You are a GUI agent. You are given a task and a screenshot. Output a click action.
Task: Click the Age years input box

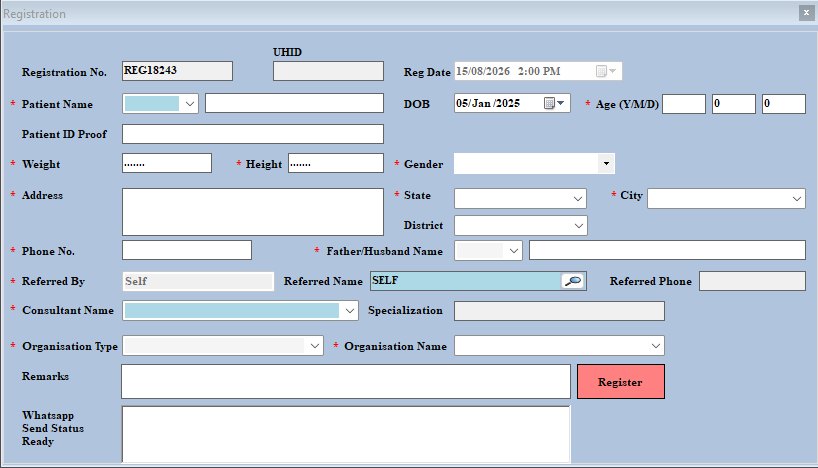684,104
